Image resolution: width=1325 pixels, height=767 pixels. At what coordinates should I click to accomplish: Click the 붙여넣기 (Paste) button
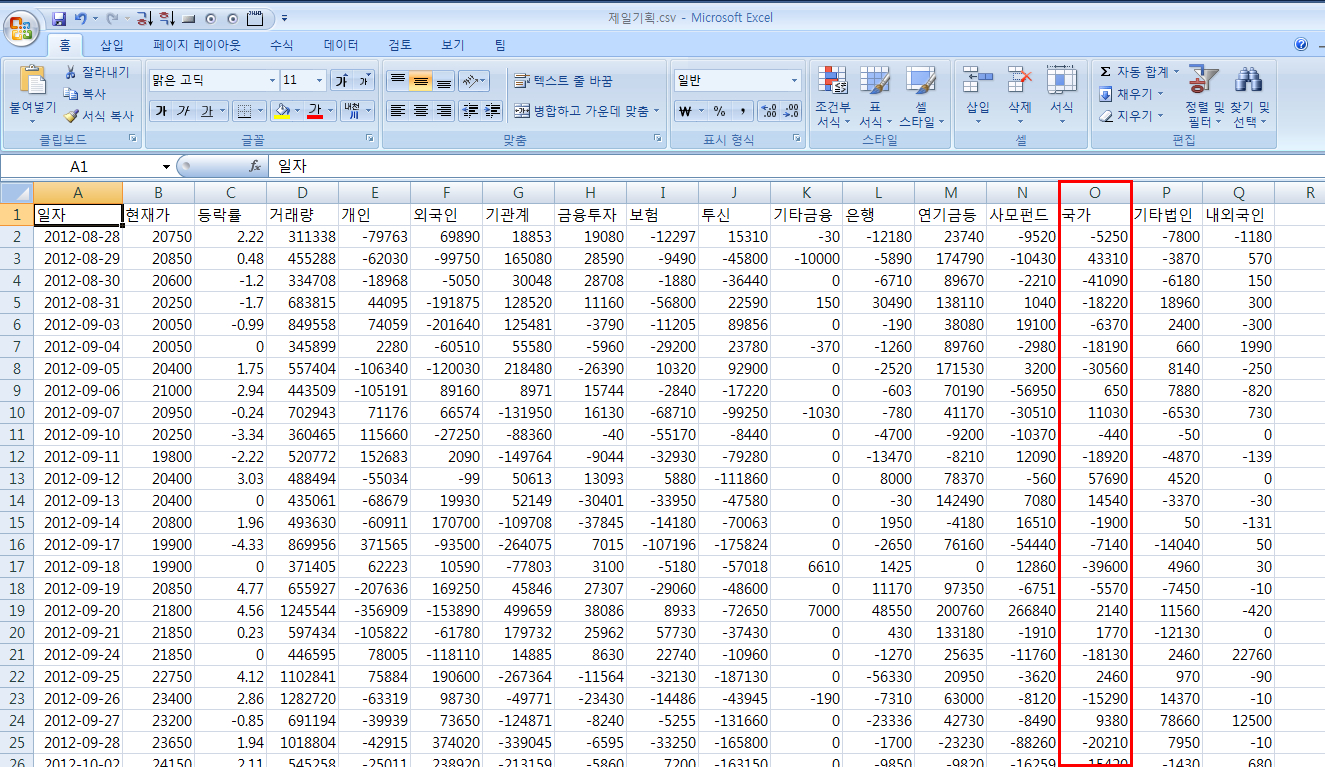point(33,92)
